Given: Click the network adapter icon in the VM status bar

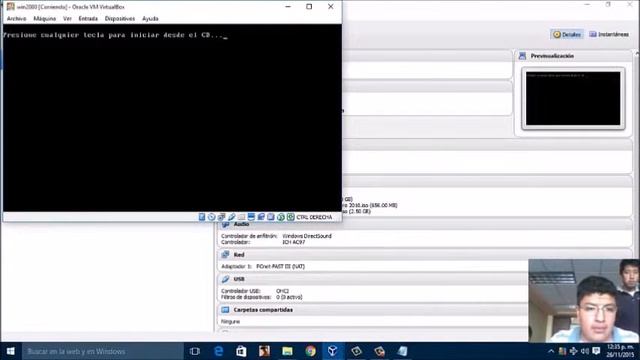Looking at the screenshot, I should tap(221, 217).
